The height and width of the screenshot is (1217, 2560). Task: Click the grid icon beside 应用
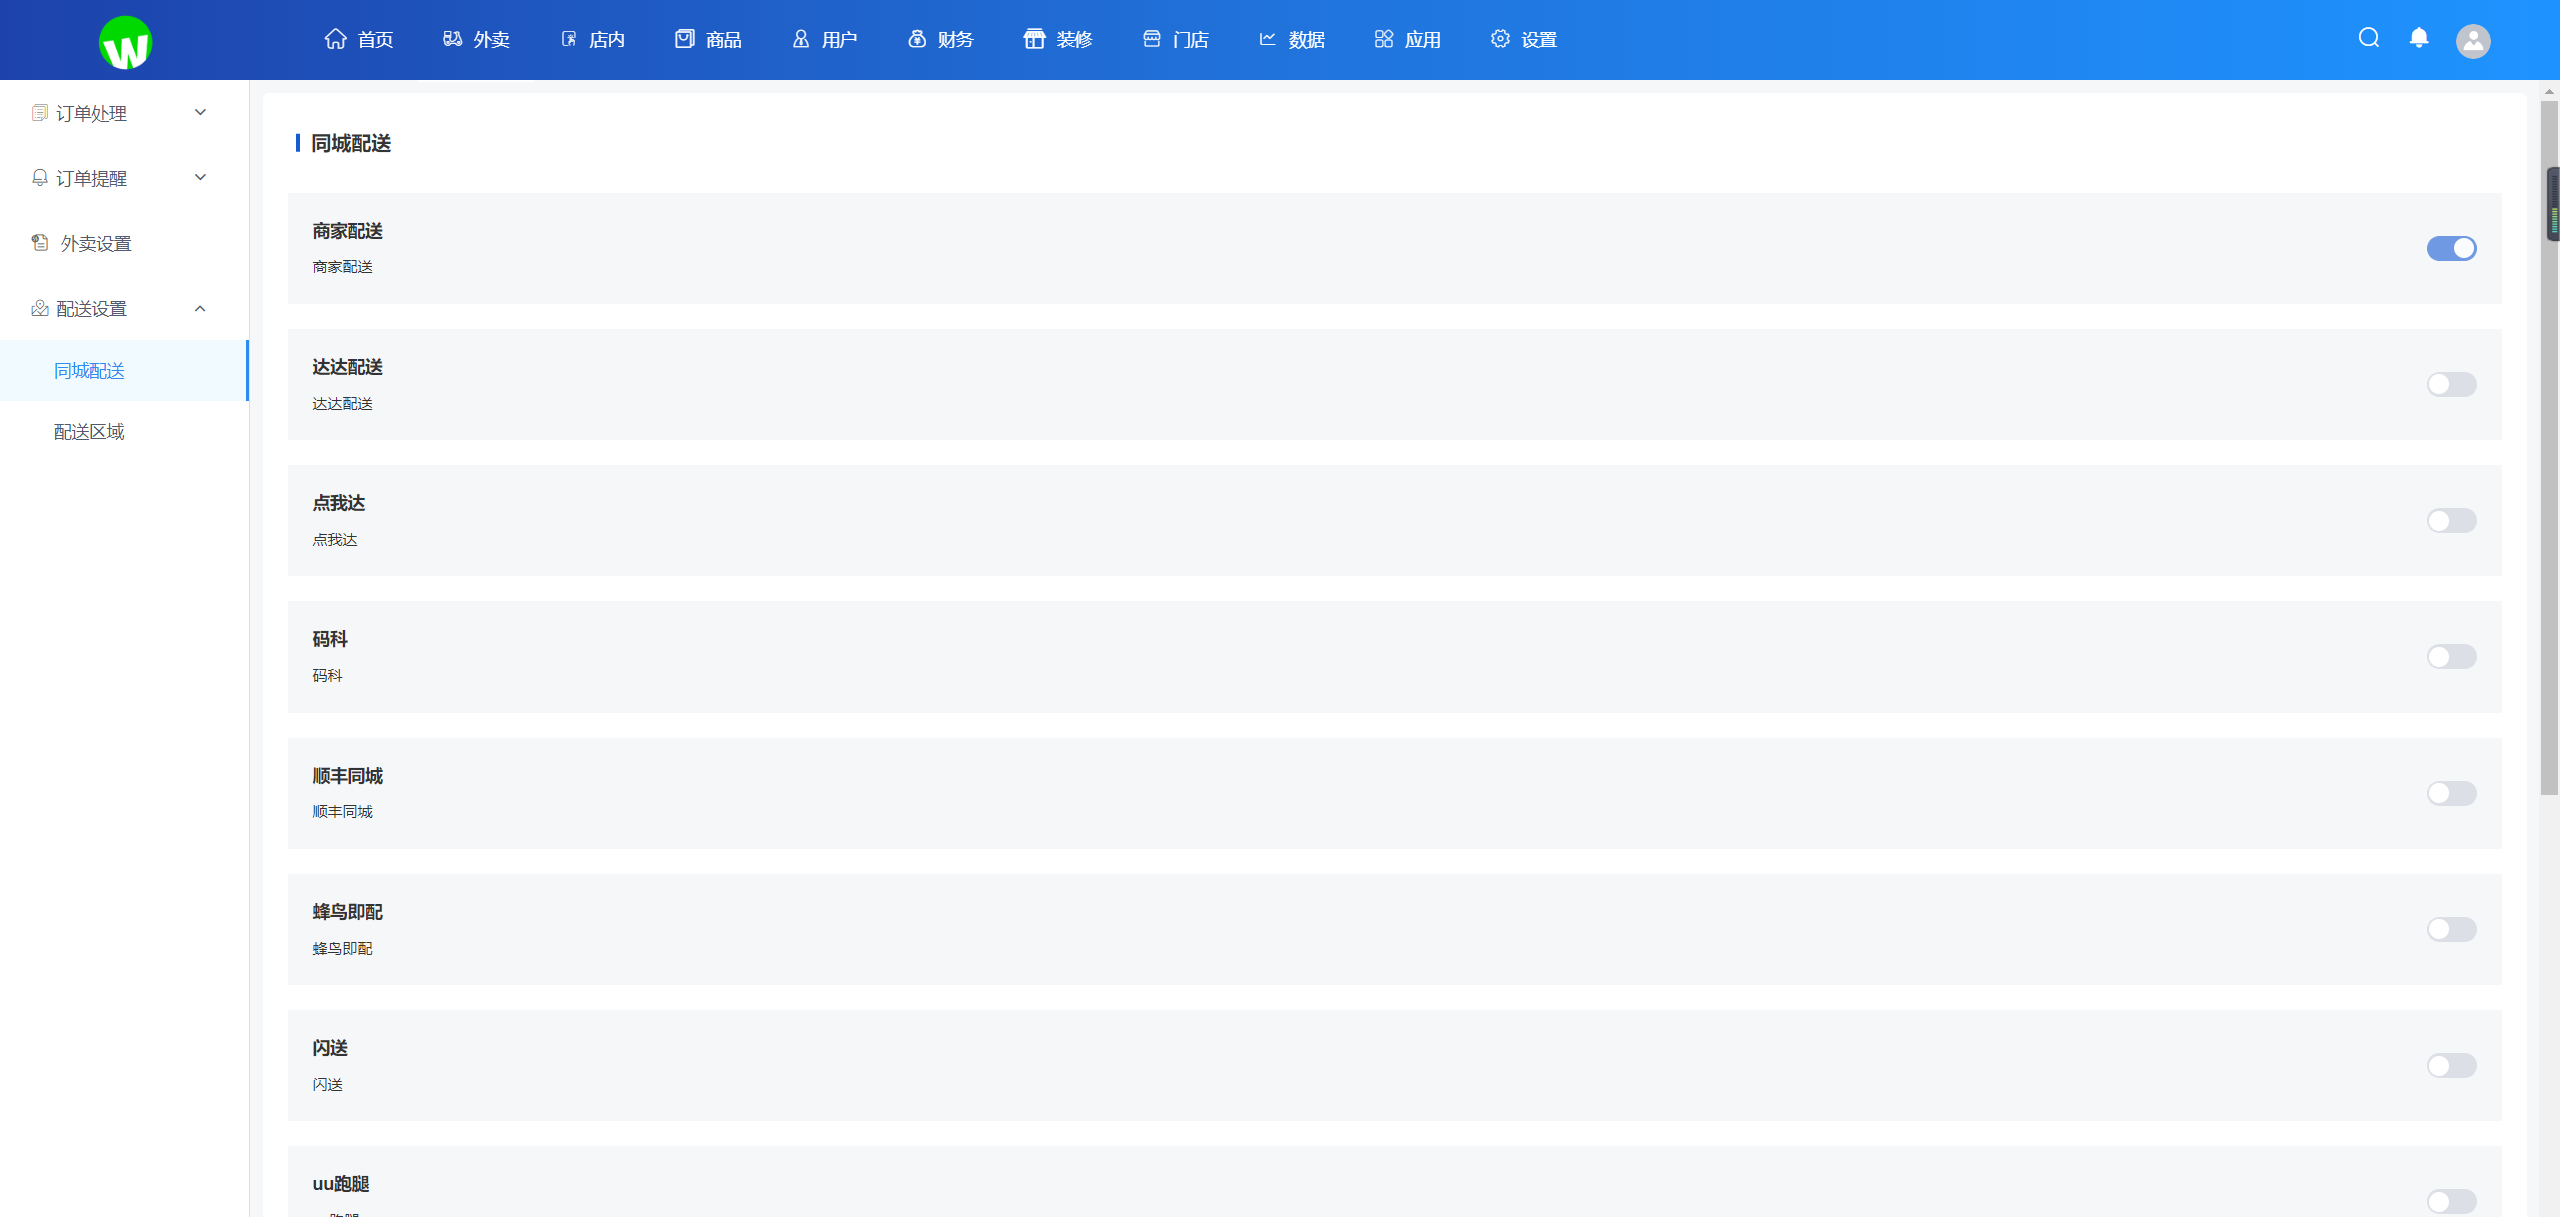click(x=1384, y=39)
